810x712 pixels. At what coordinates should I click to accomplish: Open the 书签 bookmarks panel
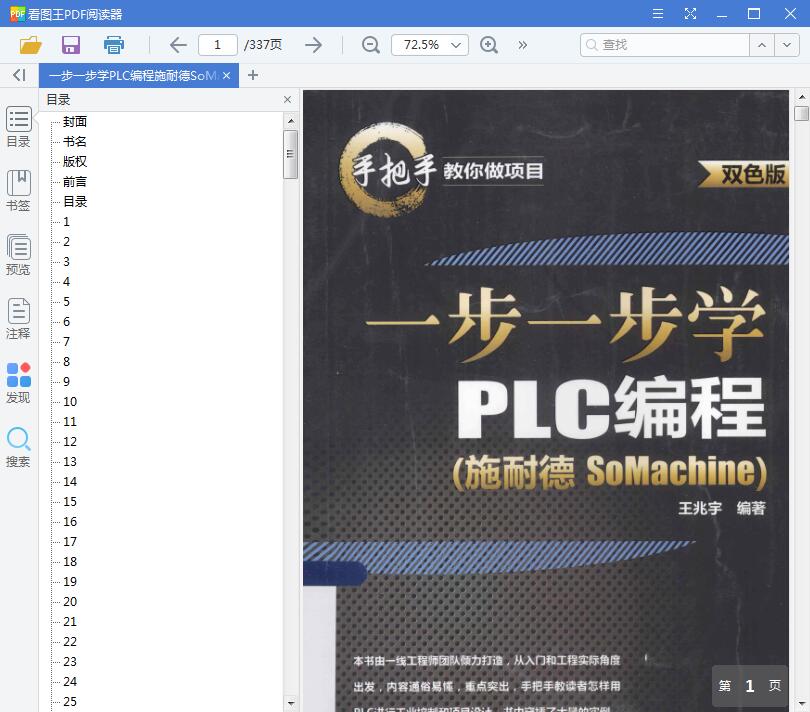click(18, 191)
